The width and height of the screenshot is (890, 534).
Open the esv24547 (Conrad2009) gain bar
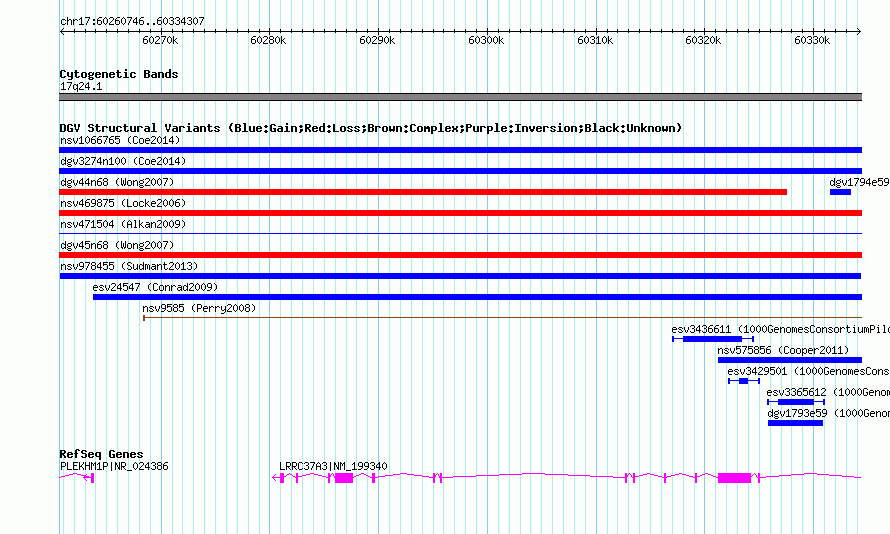coord(477,297)
